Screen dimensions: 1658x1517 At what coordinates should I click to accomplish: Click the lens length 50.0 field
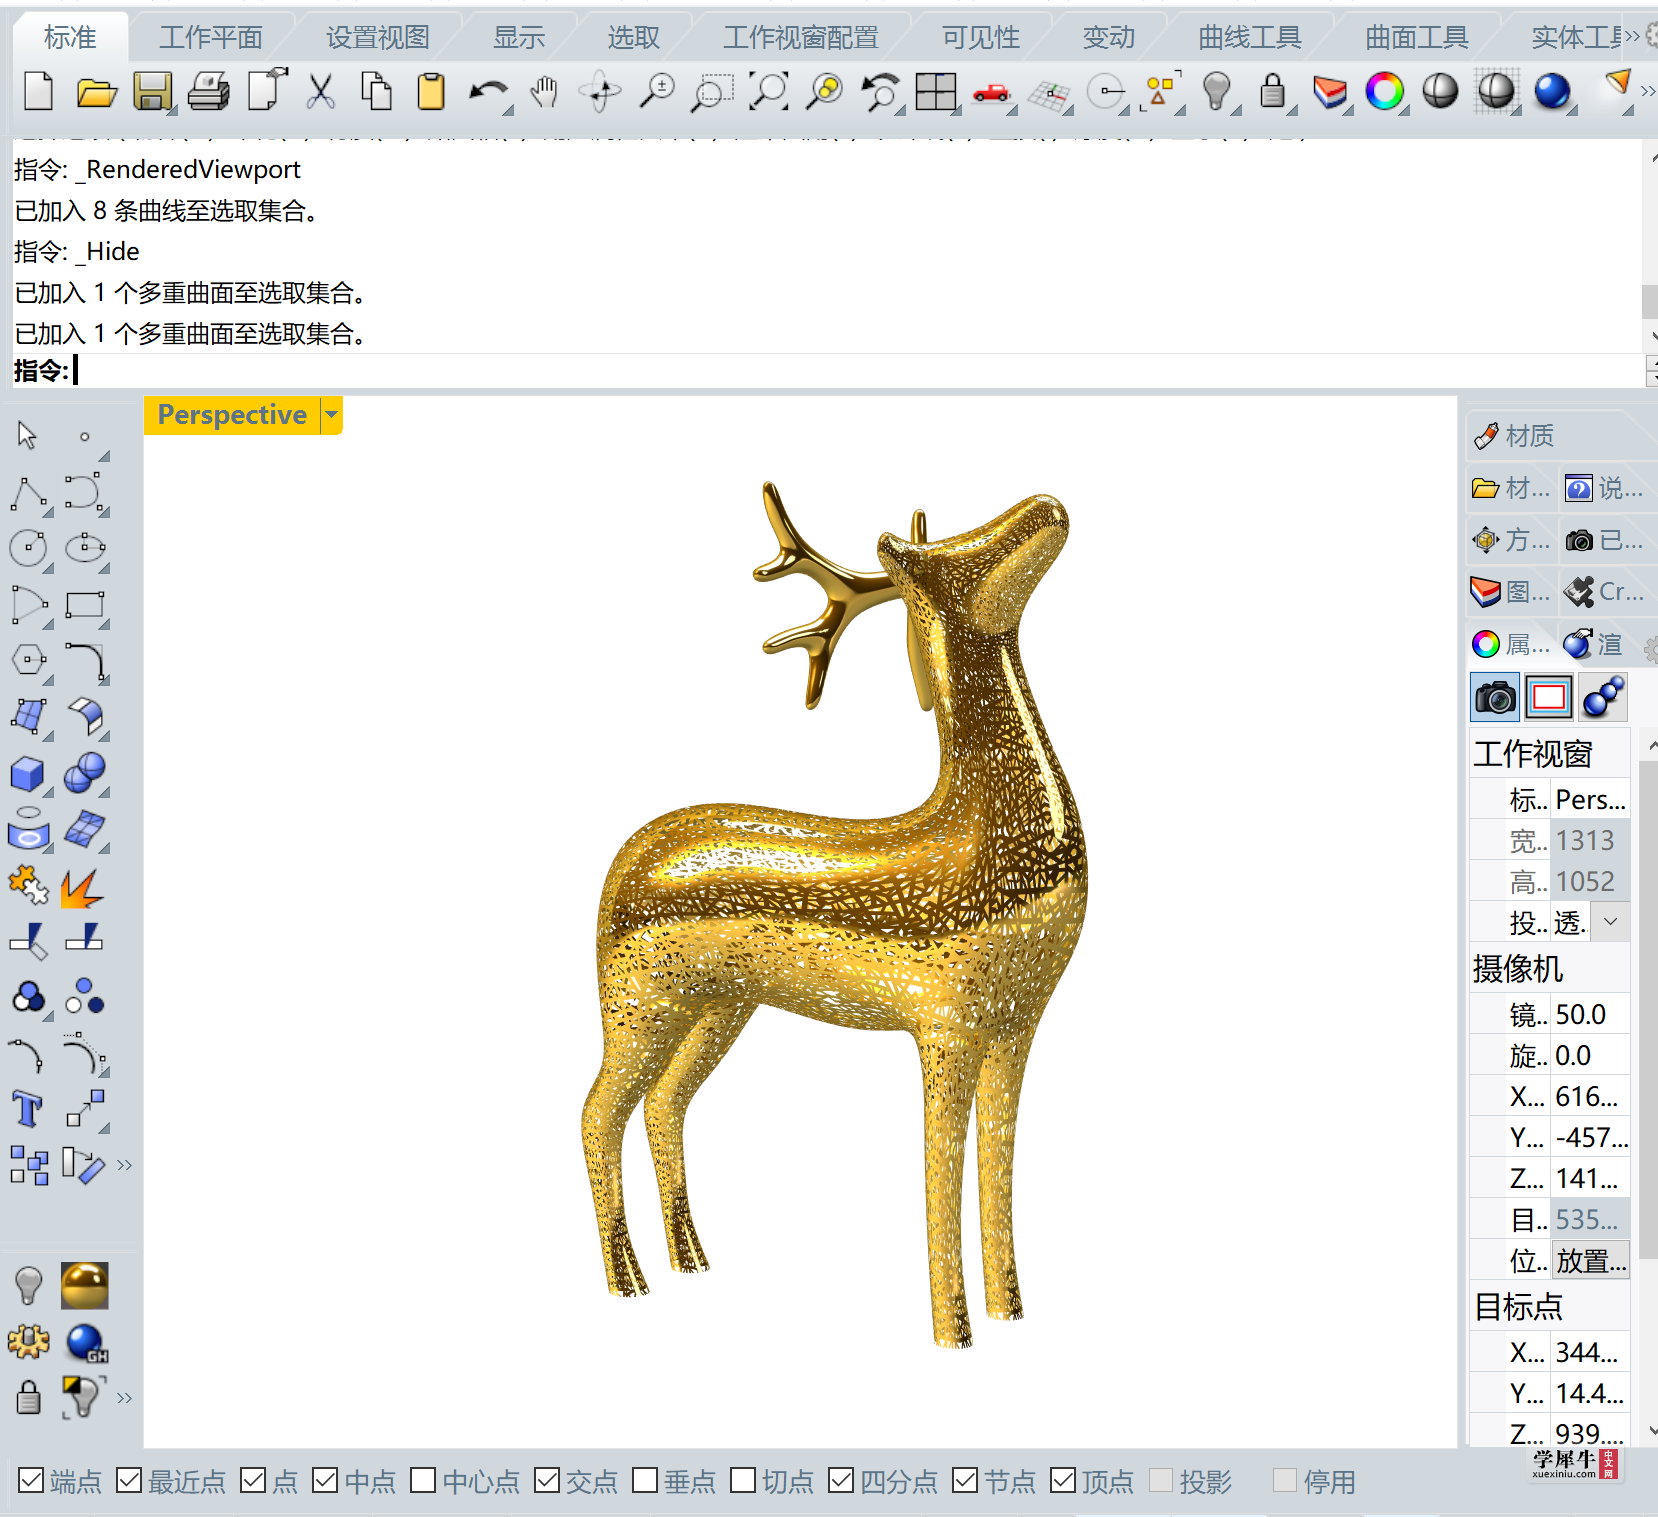[1590, 1014]
